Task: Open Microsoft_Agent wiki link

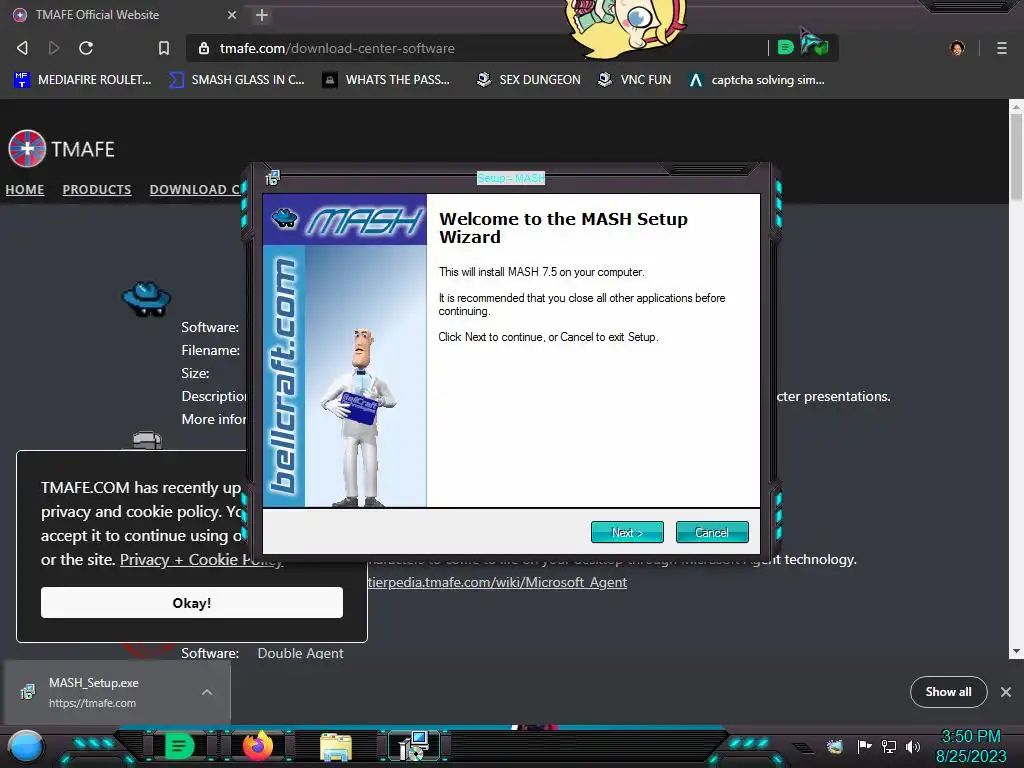Action: tap(497, 582)
